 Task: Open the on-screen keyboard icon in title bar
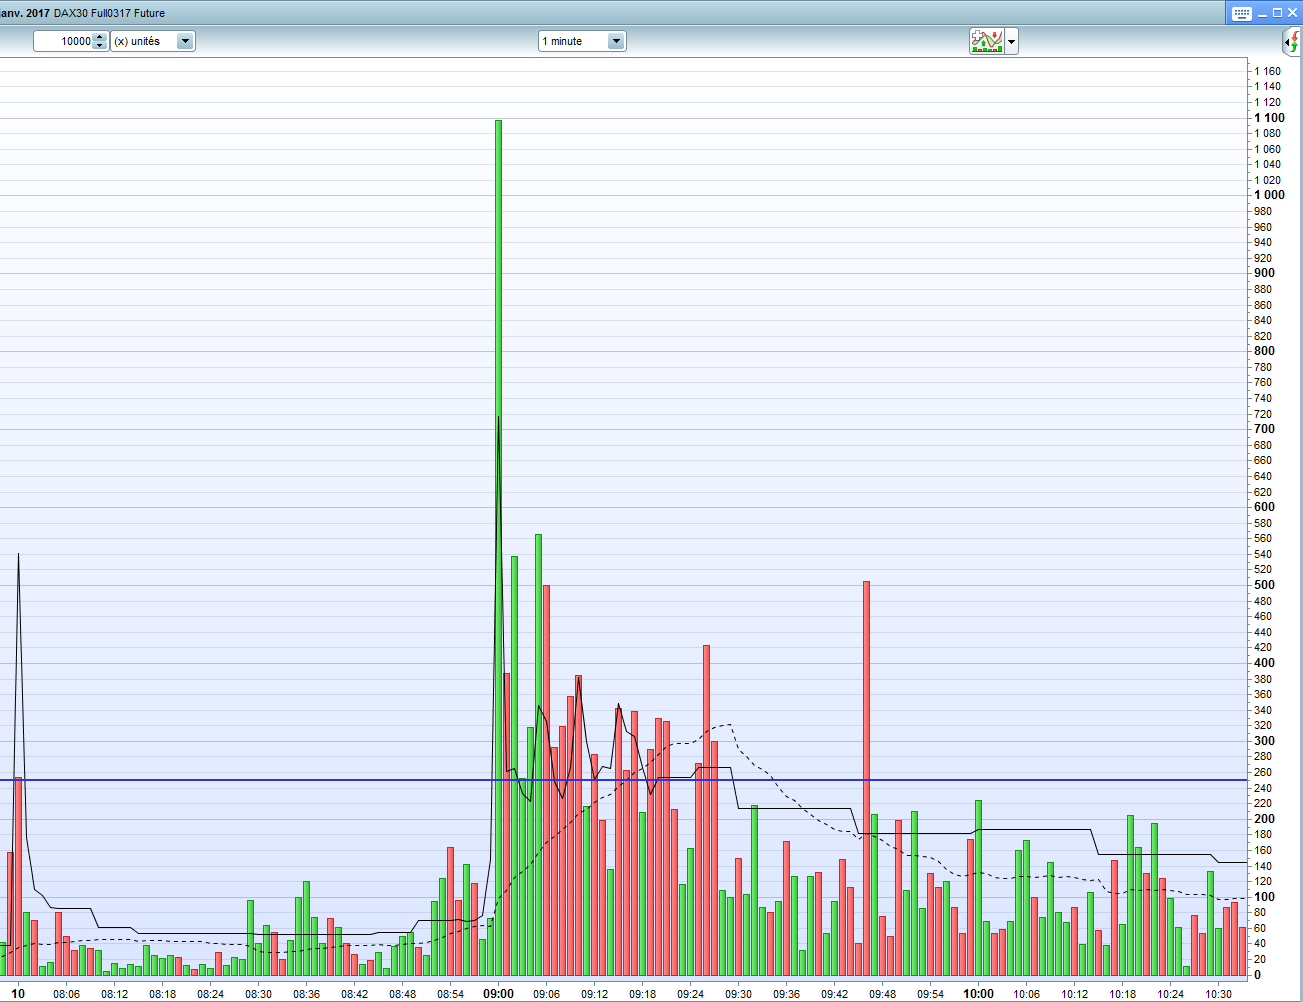(x=1242, y=13)
